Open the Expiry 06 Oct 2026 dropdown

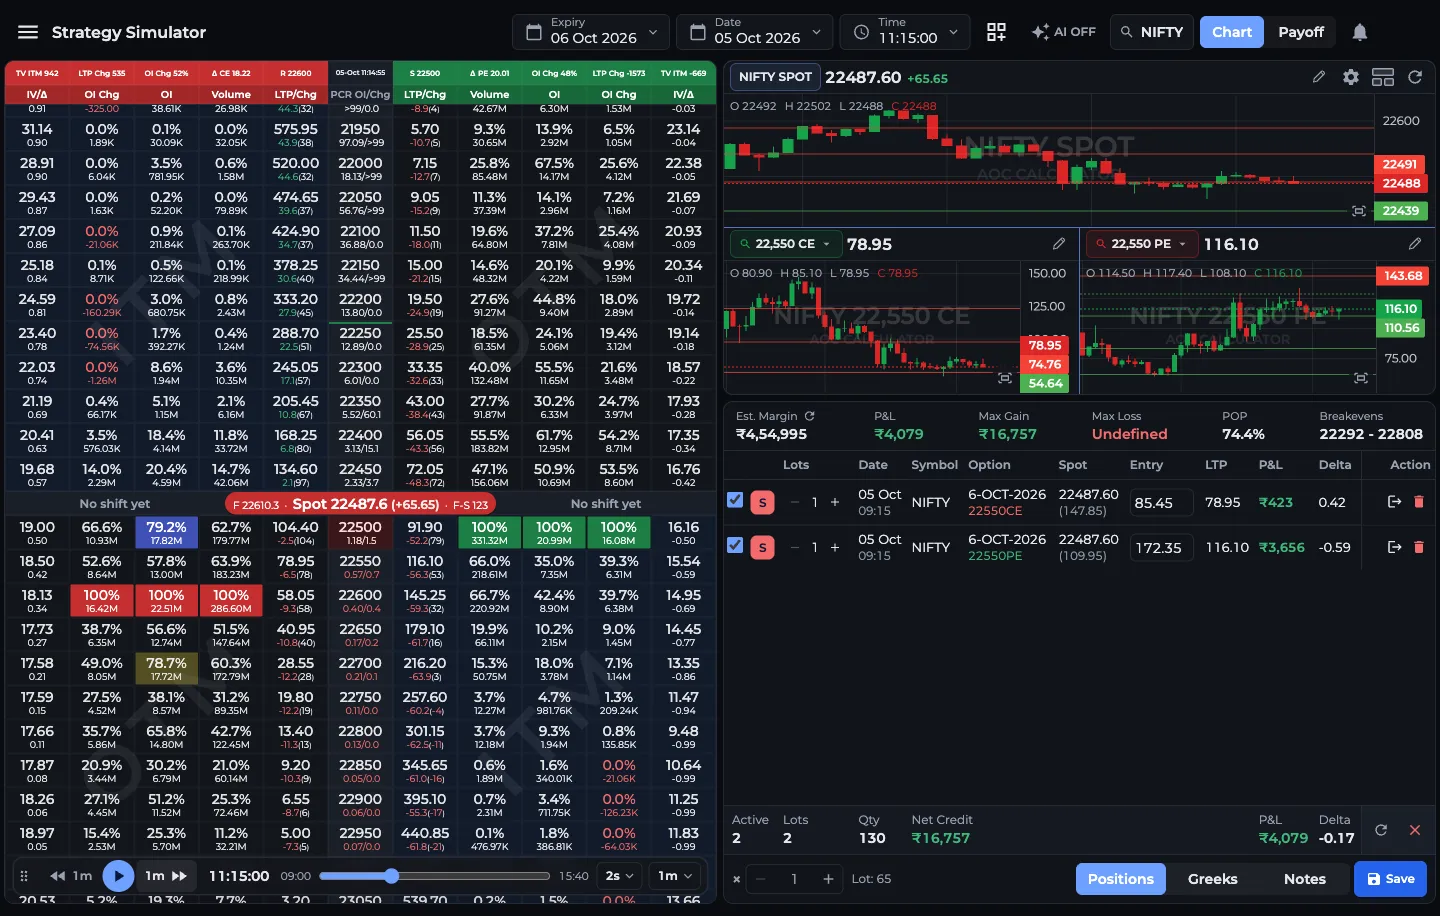pyautogui.click(x=591, y=32)
